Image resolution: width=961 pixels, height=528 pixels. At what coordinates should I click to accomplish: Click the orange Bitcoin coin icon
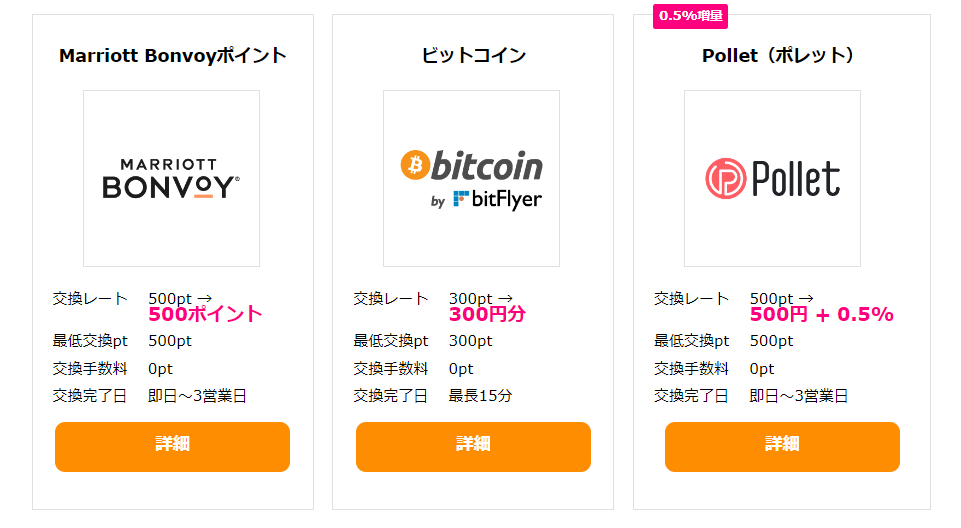(416, 165)
